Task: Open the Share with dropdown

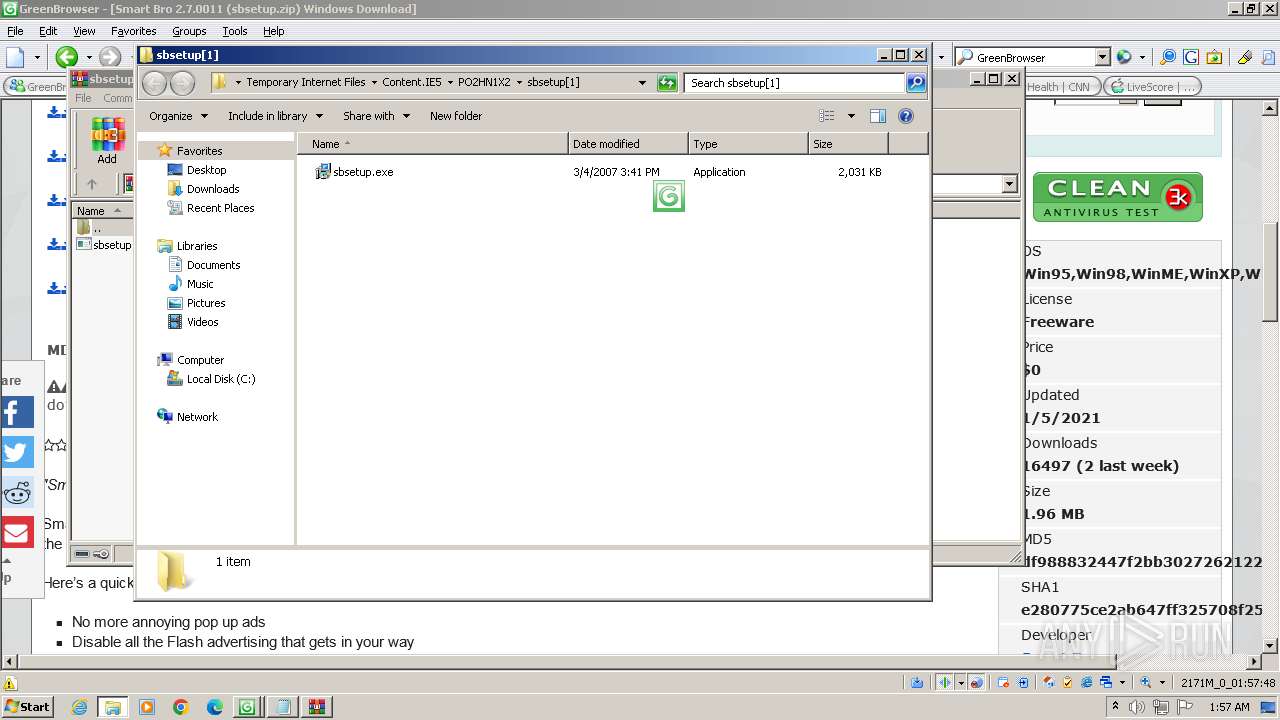Action: coord(376,116)
